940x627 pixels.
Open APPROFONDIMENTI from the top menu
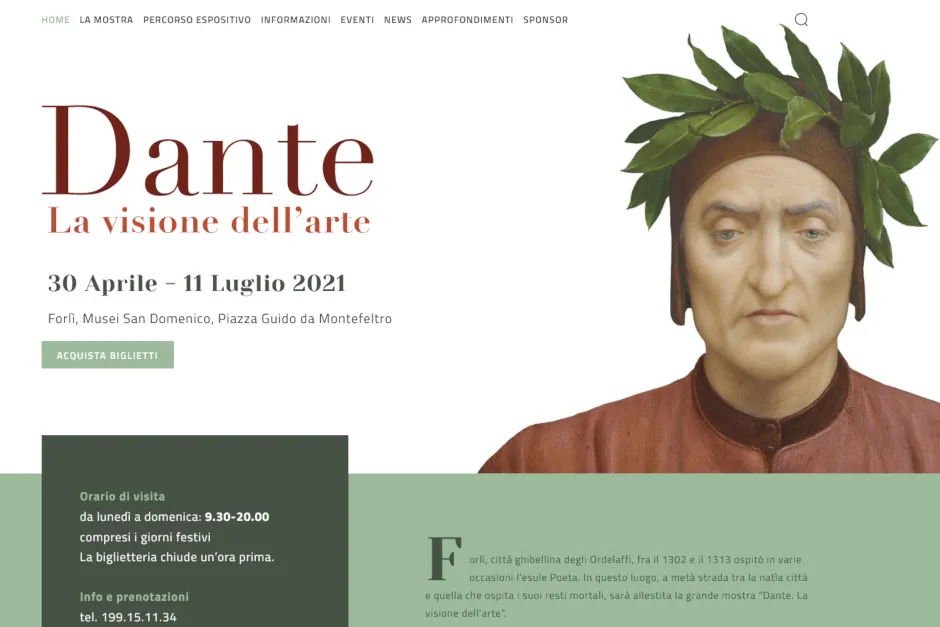(467, 20)
